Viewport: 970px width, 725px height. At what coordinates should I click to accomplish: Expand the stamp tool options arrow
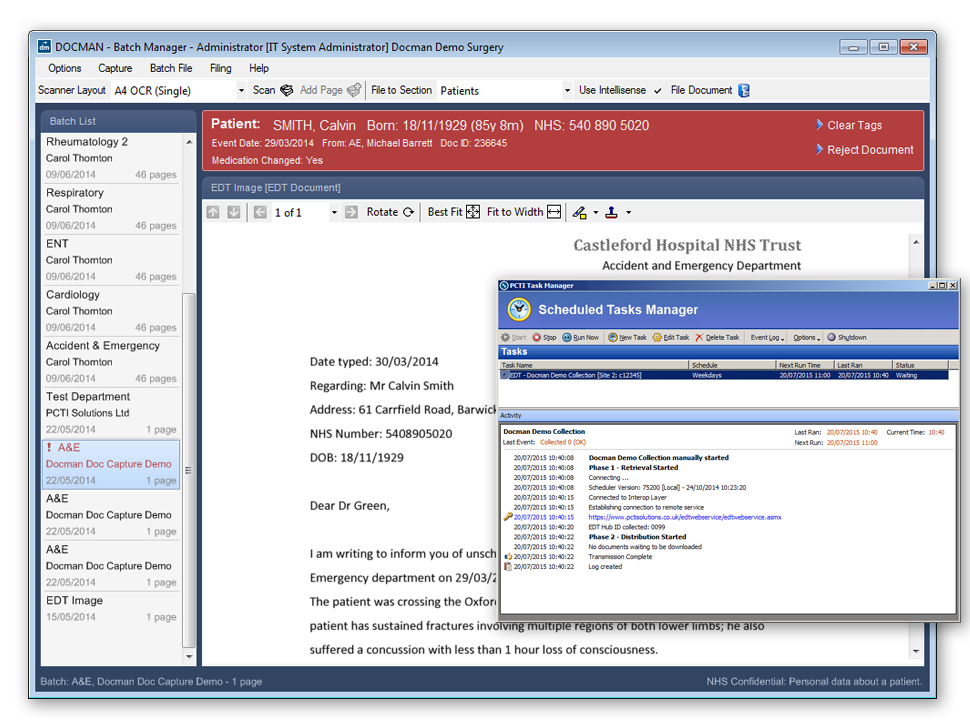(629, 213)
